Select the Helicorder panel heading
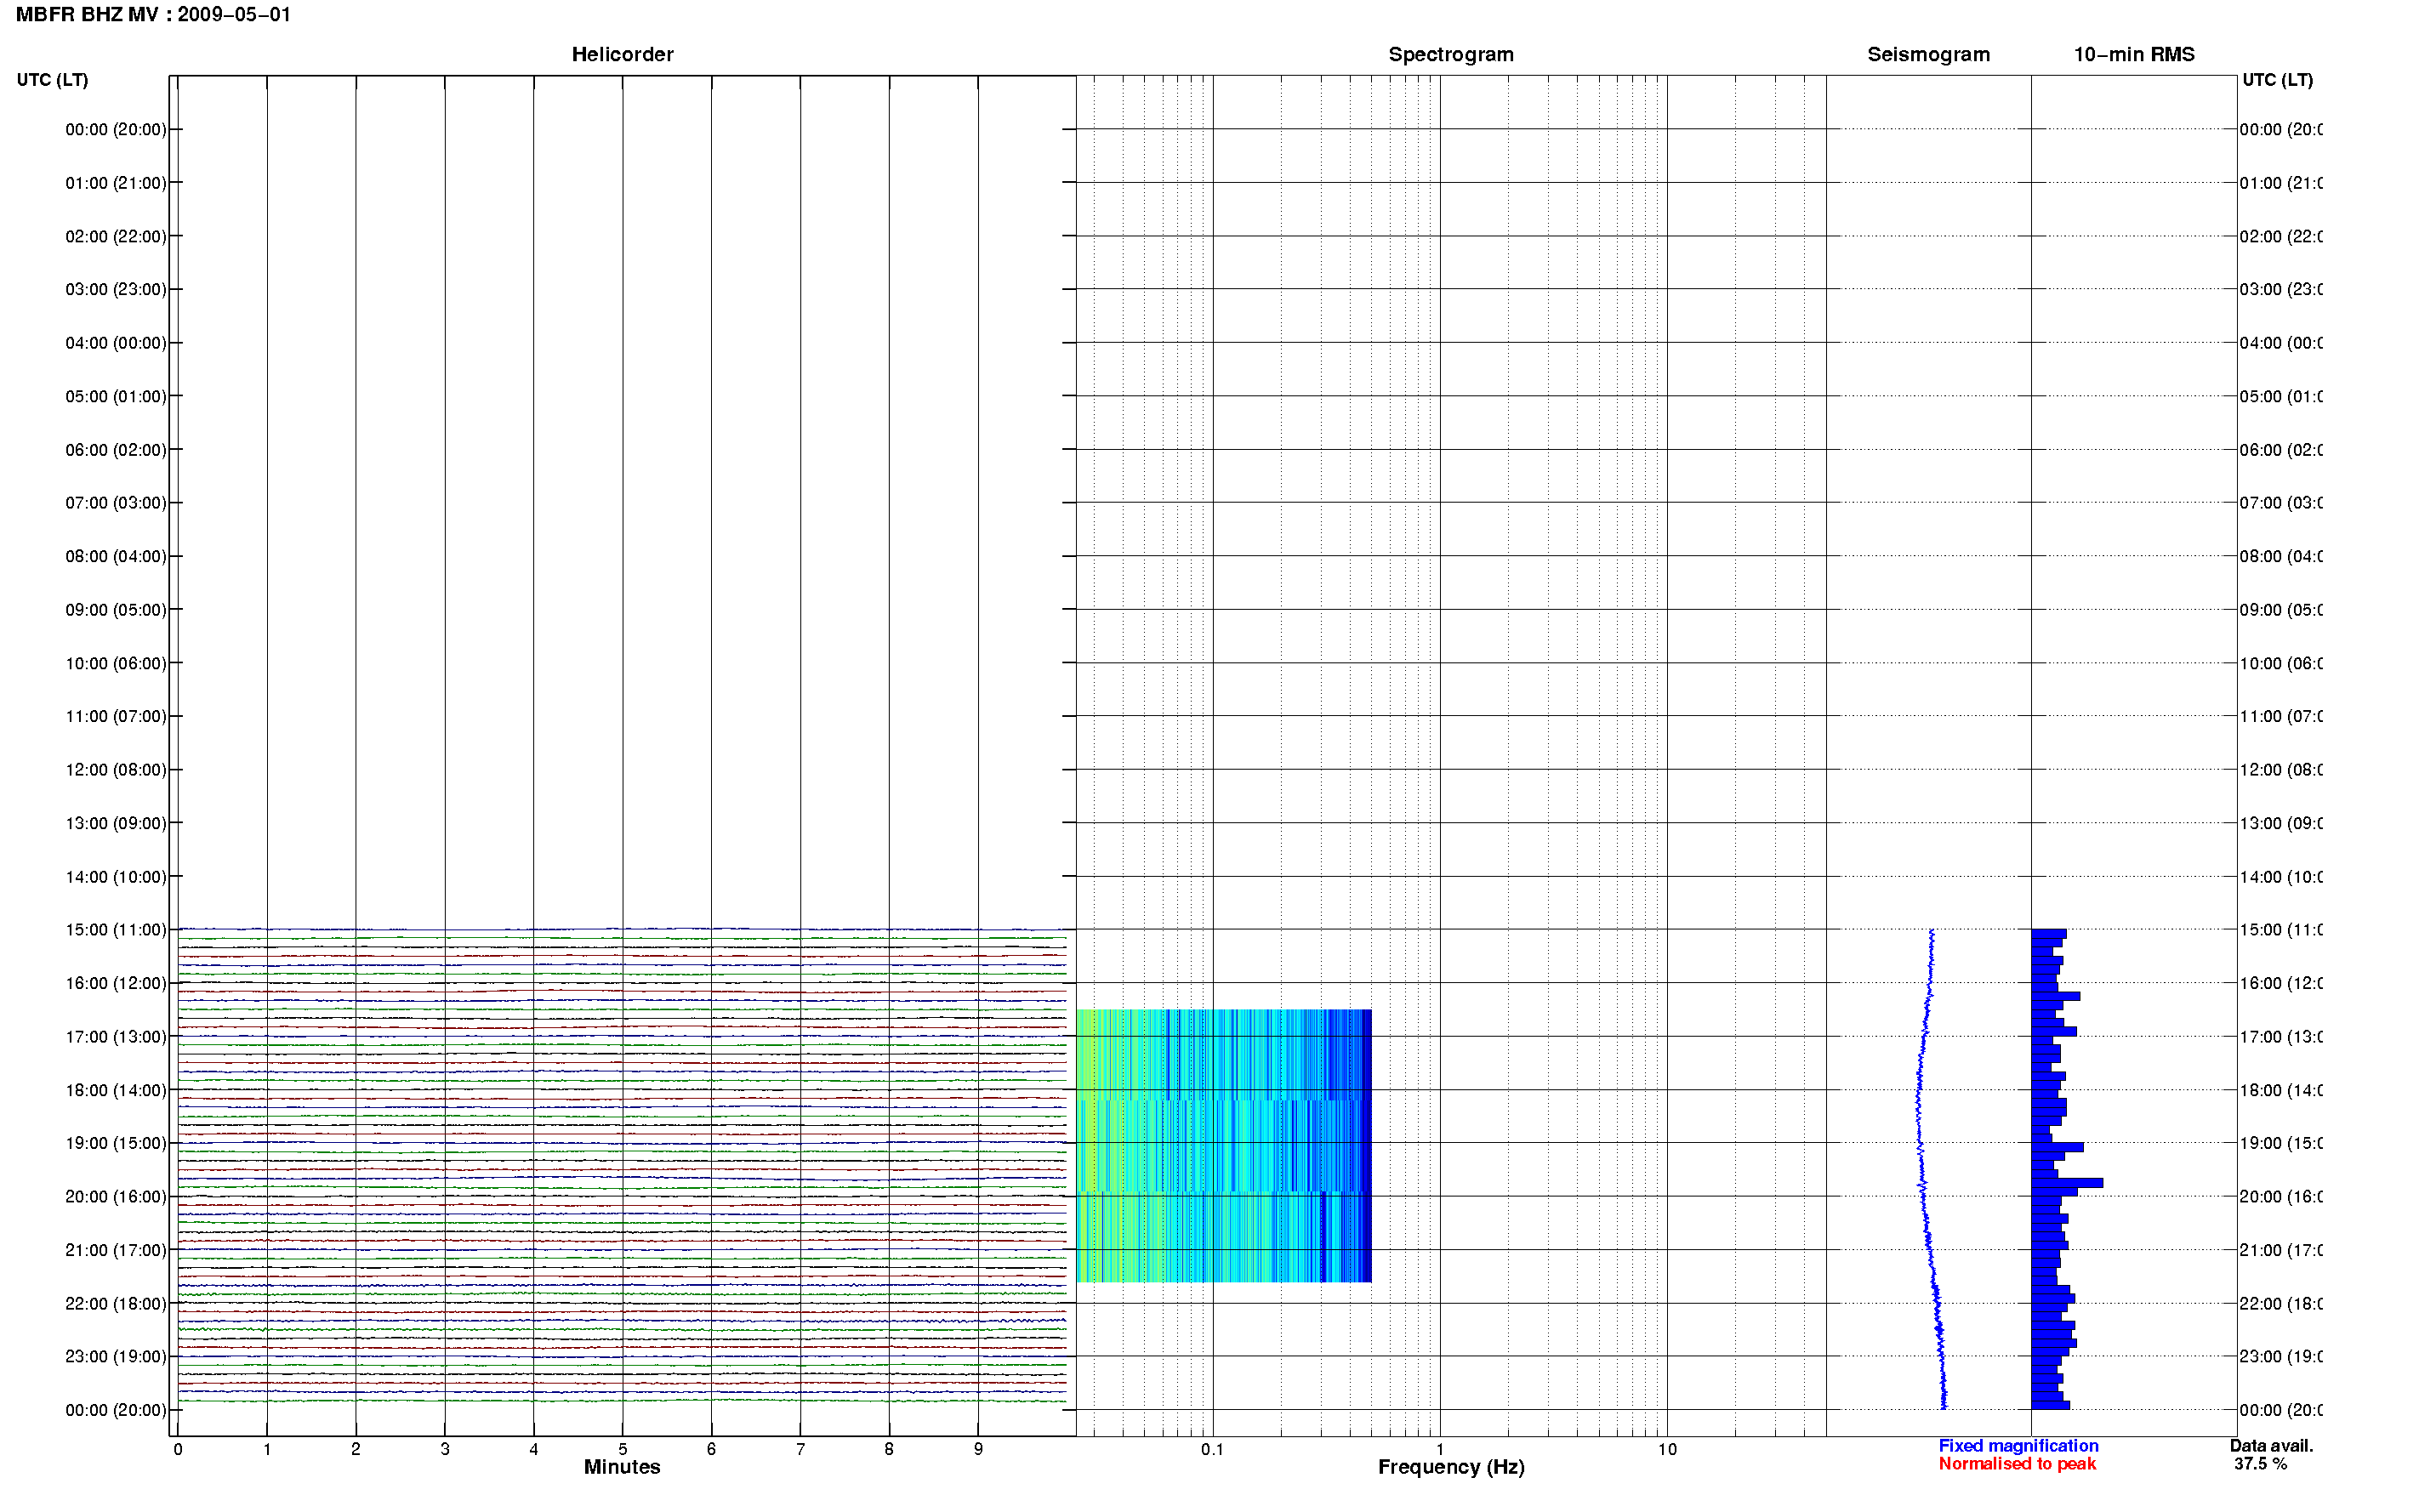 point(622,54)
